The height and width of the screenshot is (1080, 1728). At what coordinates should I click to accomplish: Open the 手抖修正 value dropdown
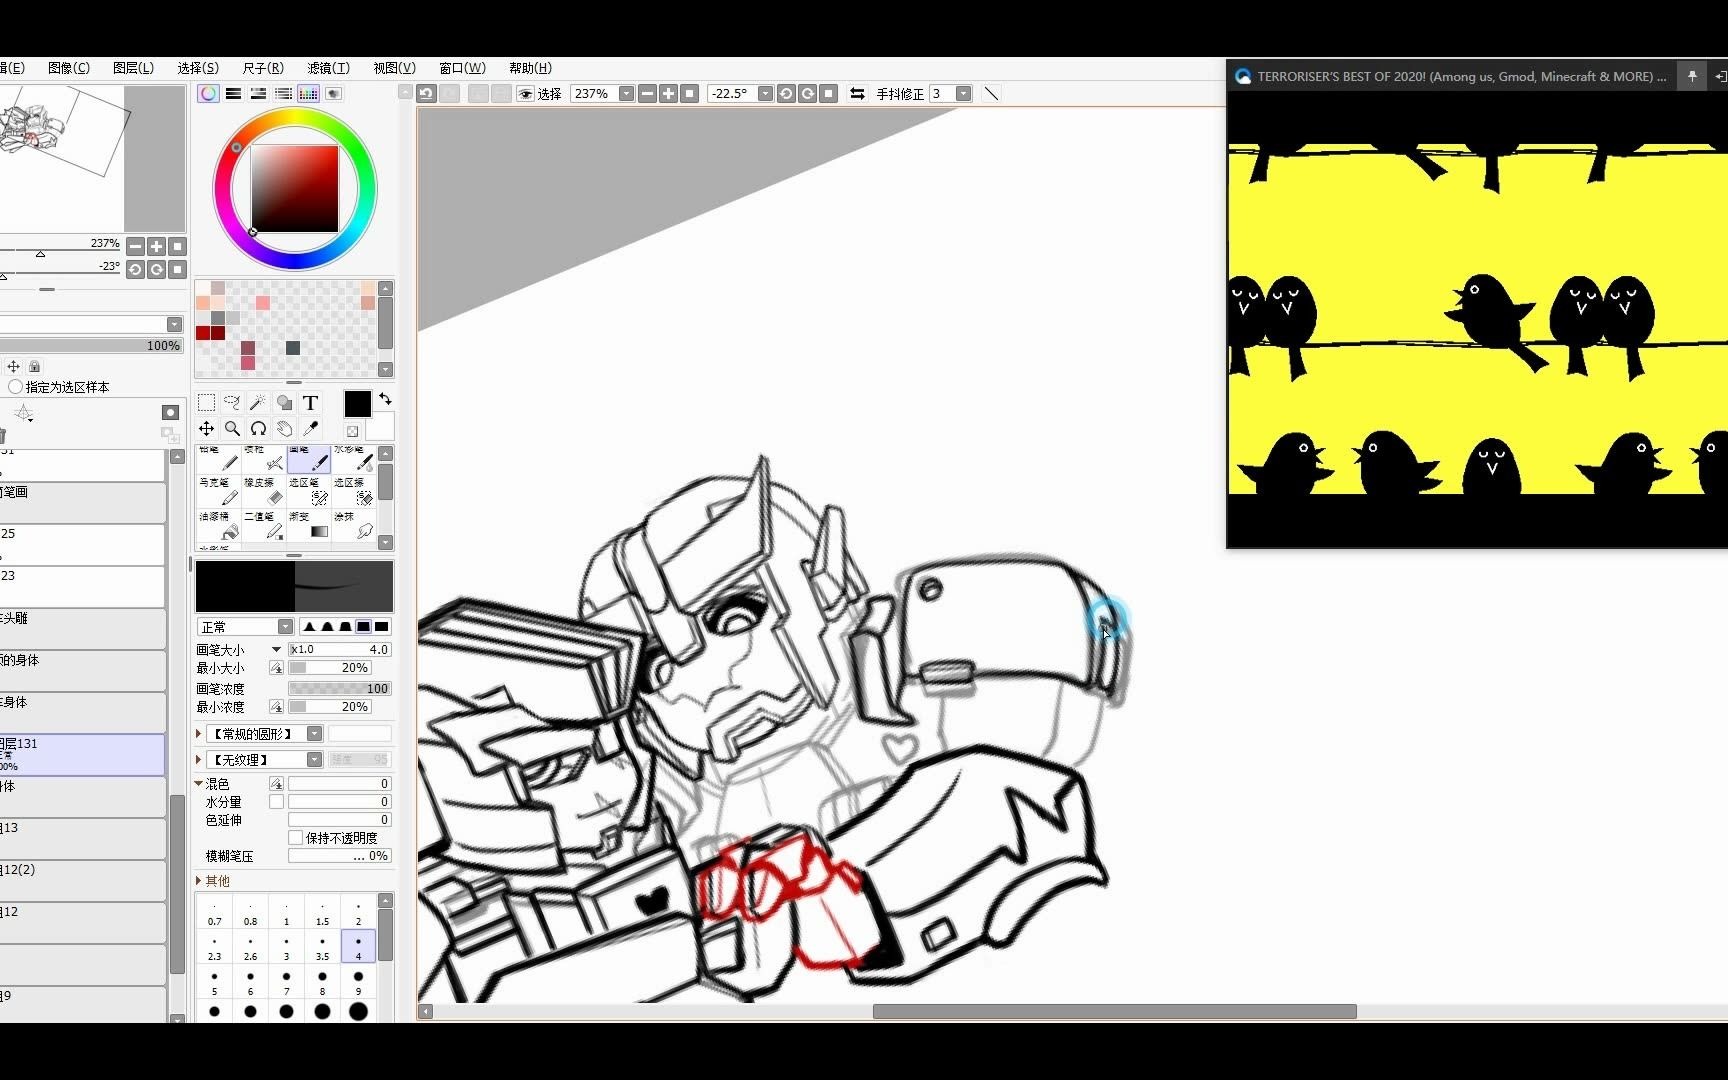coord(963,93)
